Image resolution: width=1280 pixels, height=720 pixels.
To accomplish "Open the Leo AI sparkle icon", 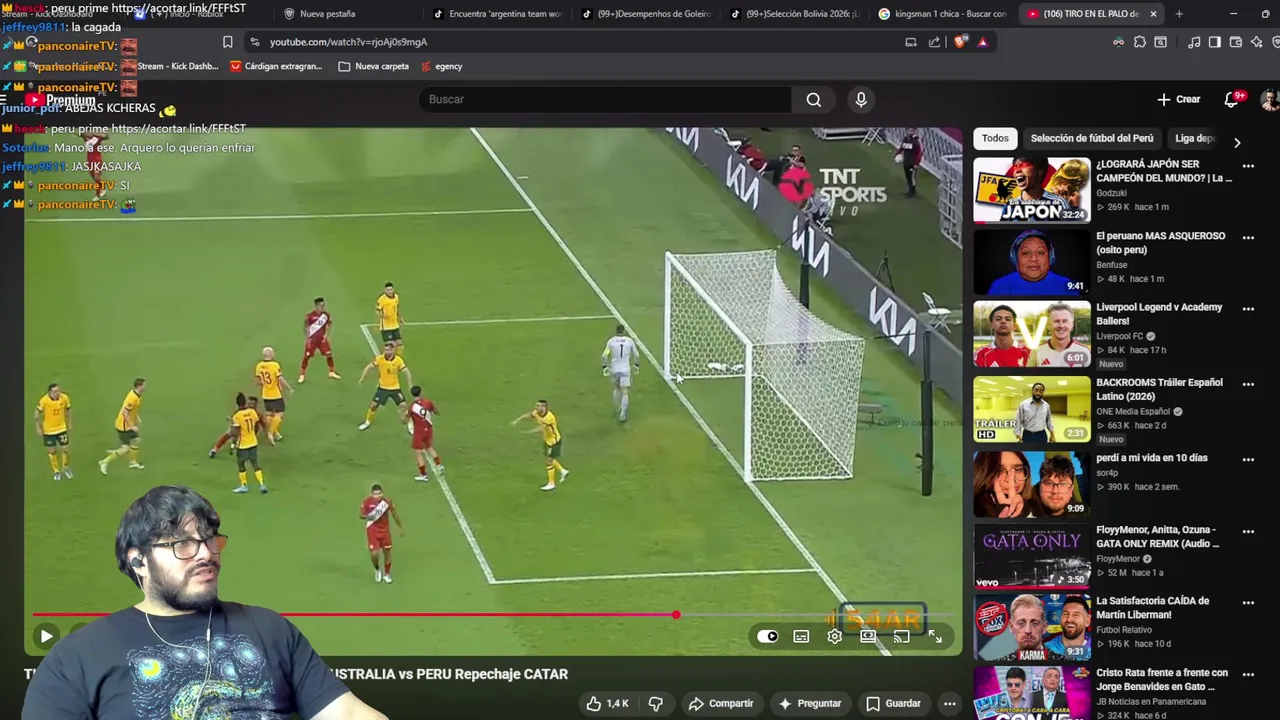I will pos(1257,42).
